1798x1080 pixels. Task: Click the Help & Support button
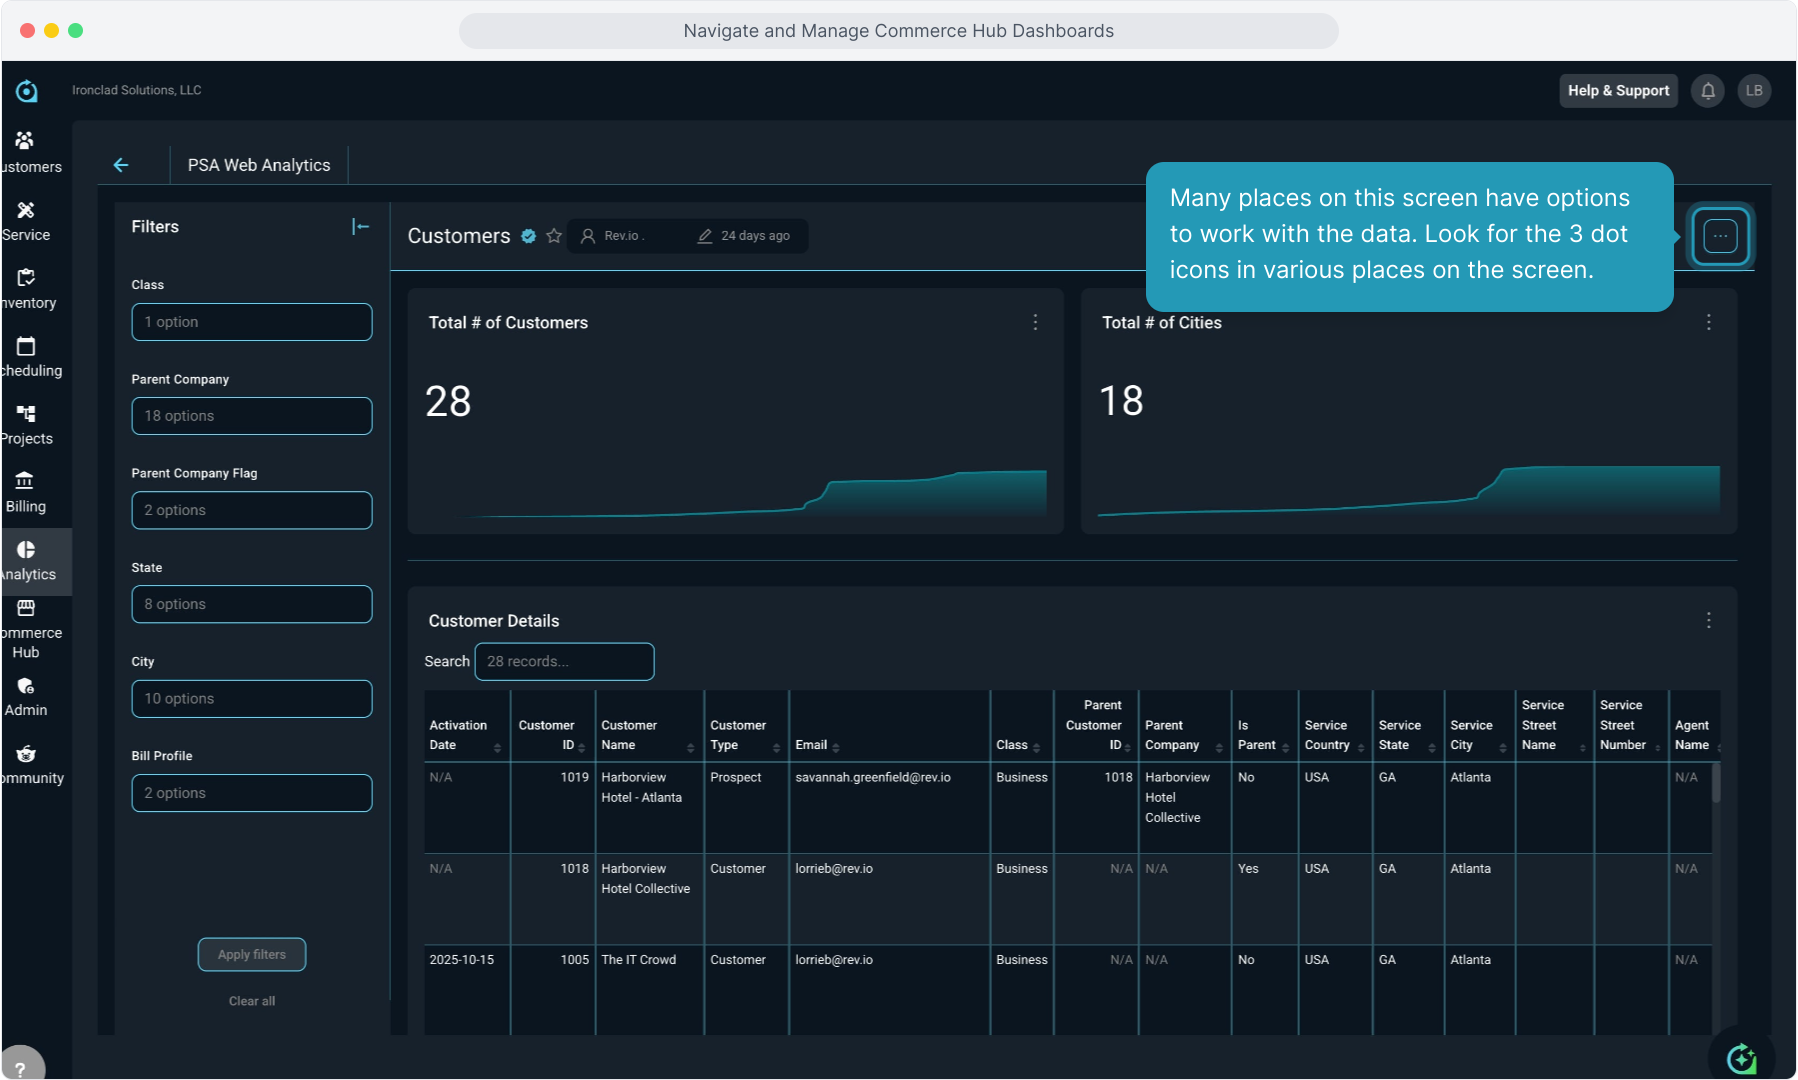[x=1617, y=91]
